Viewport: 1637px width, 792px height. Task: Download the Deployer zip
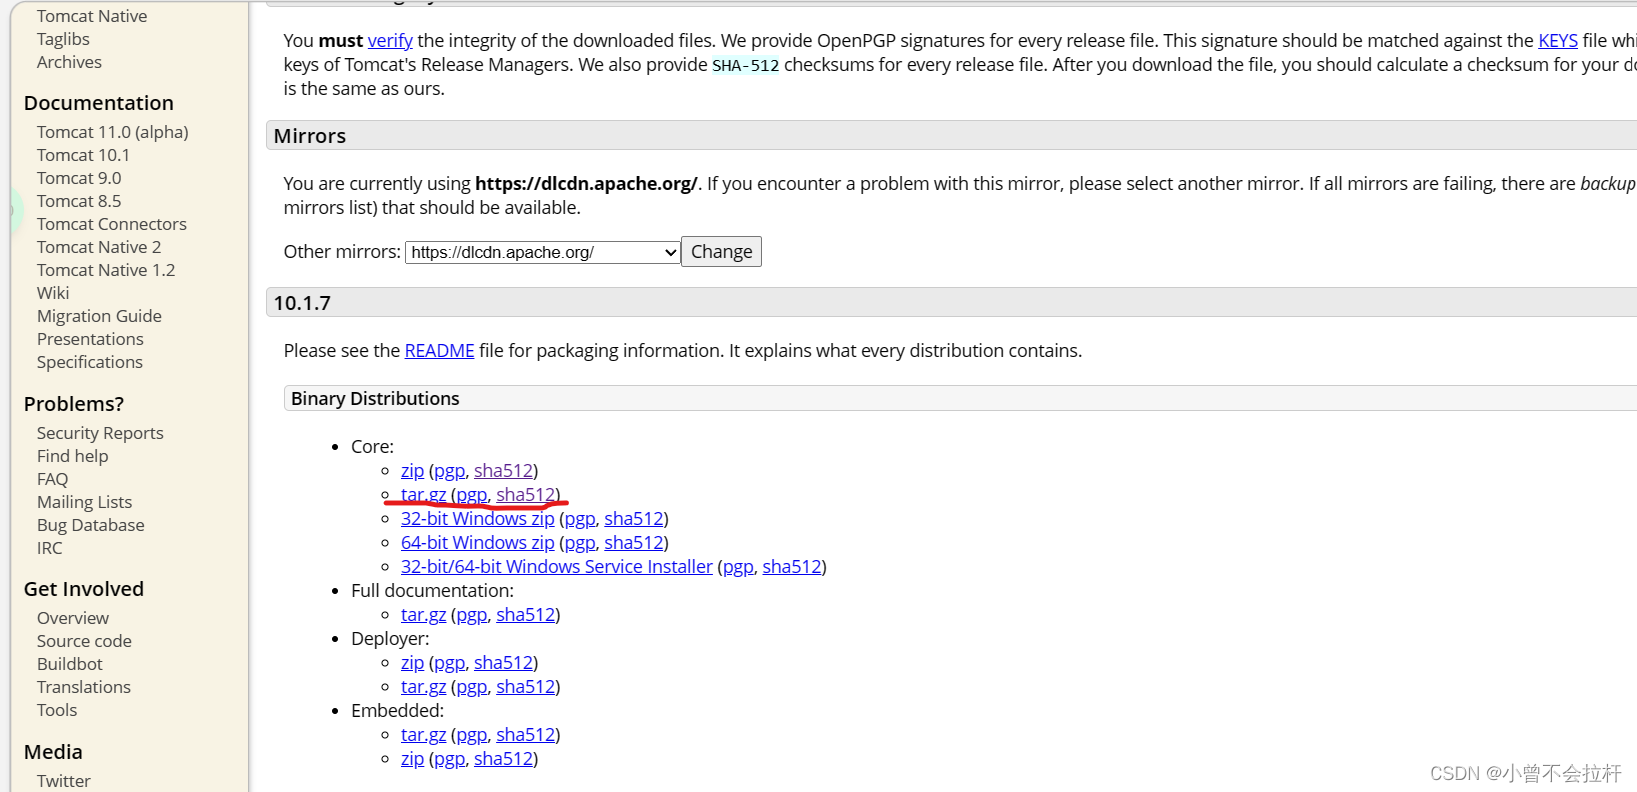(x=412, y=663)
